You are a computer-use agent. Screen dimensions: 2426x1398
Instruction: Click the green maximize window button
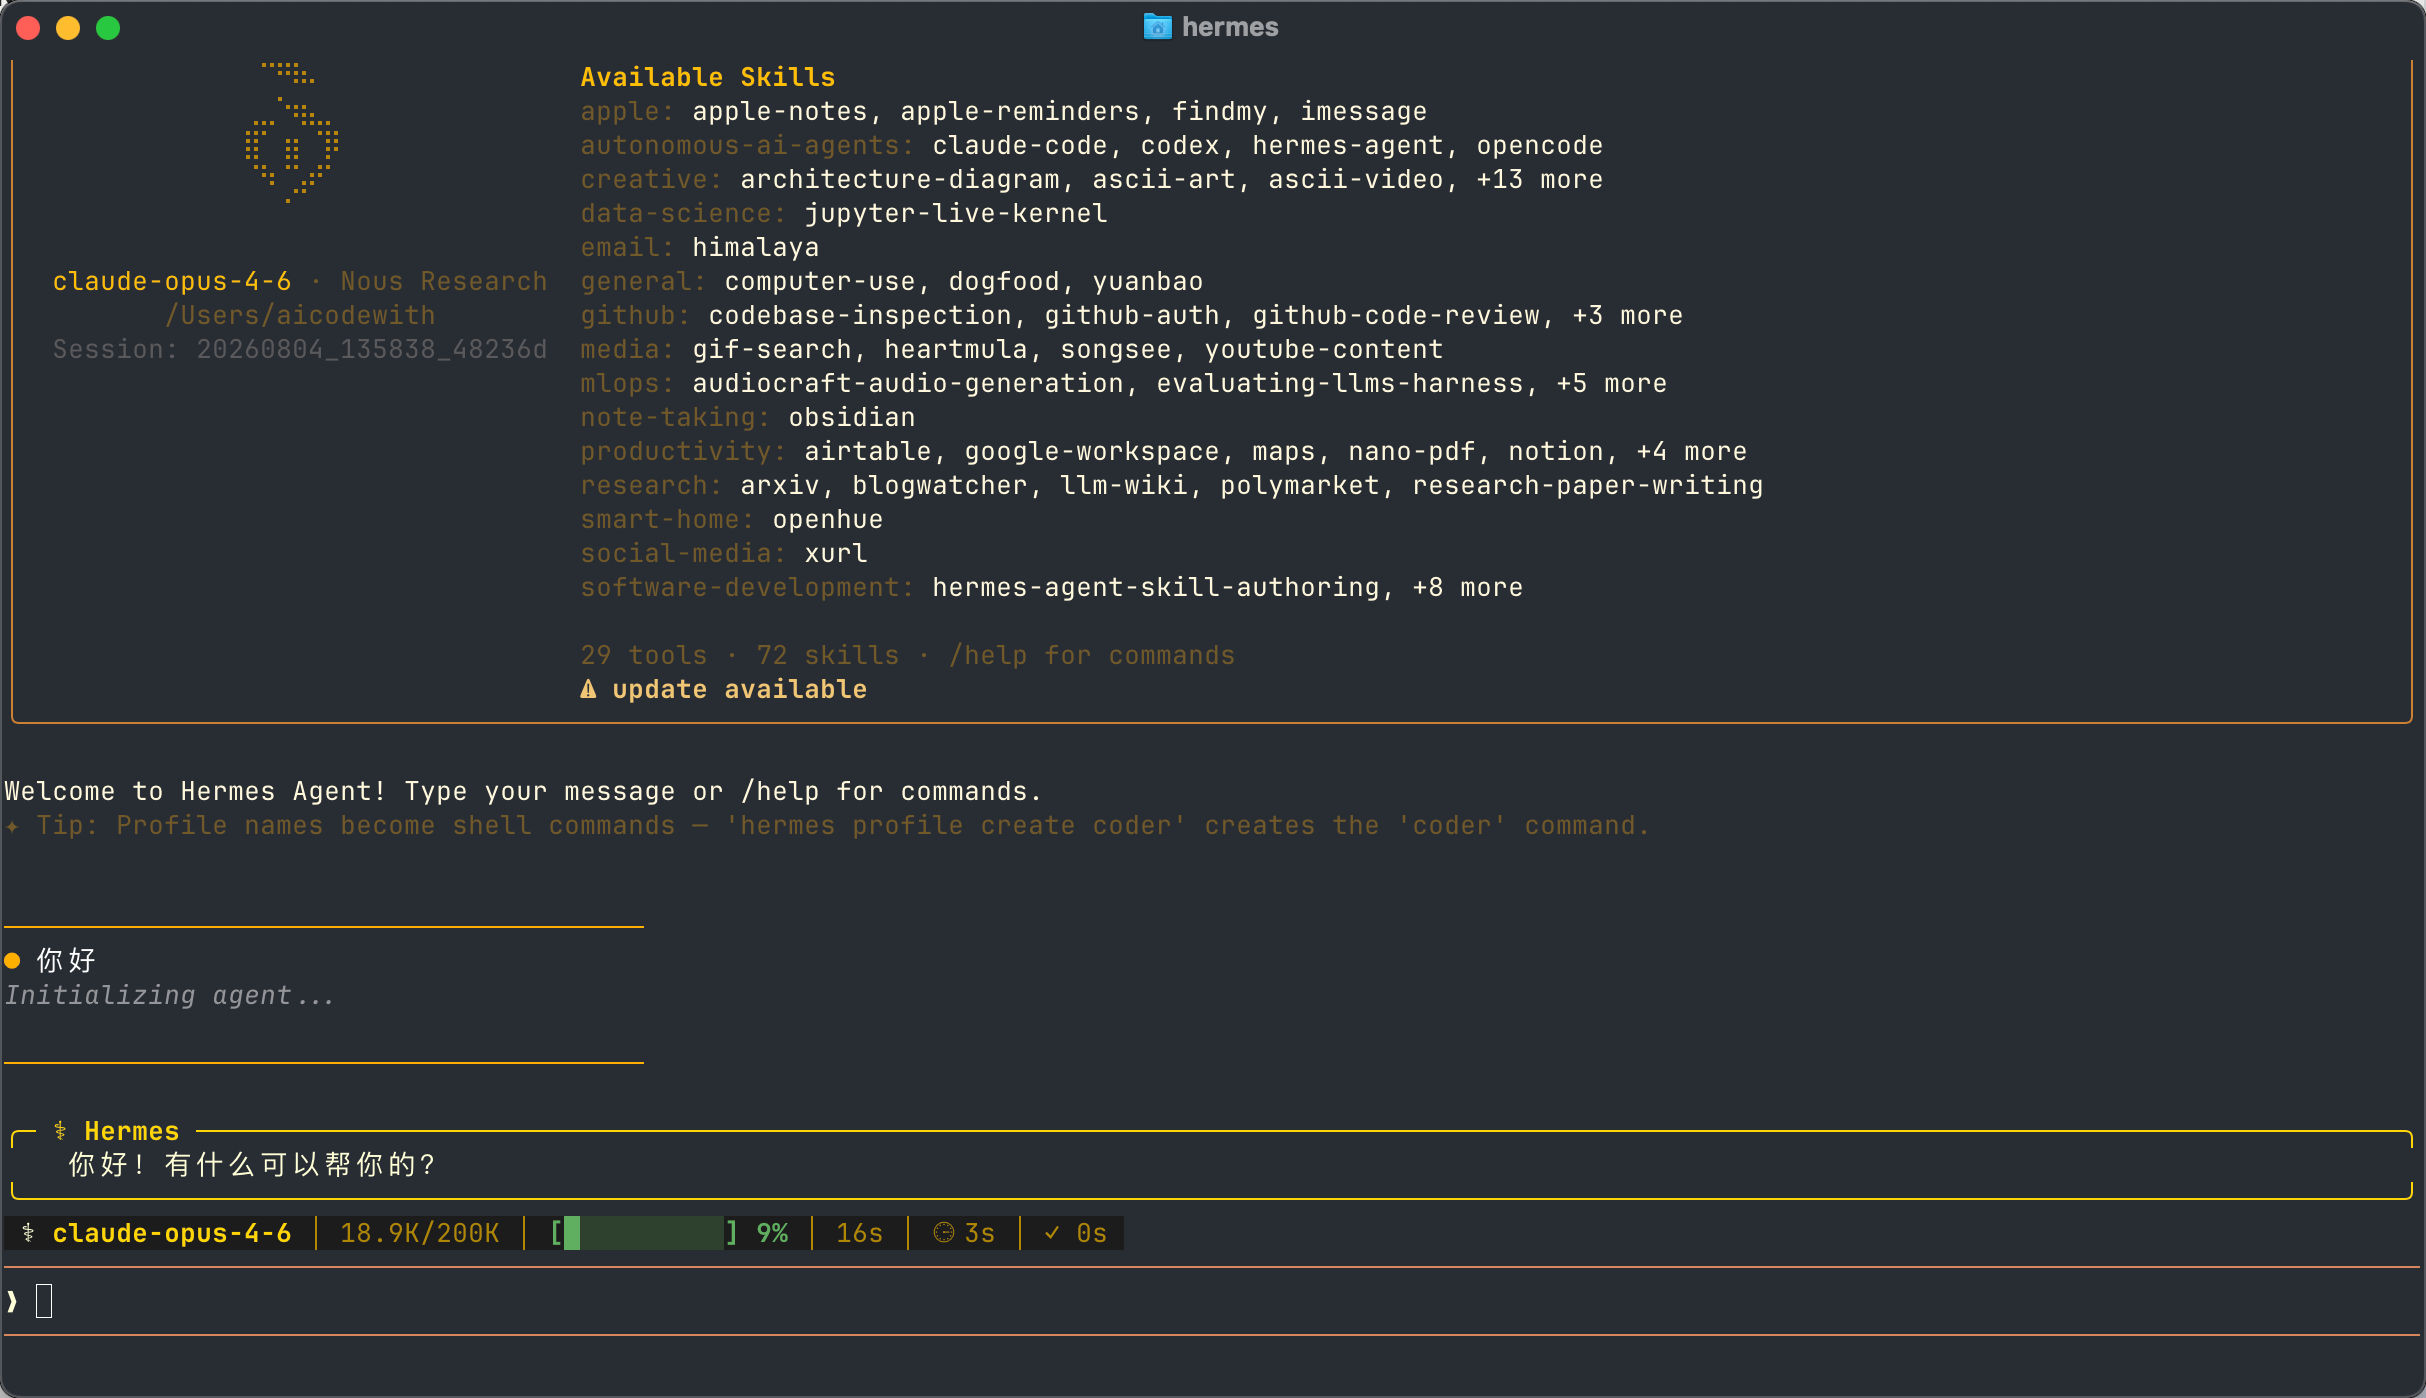[x=108, y=28]
